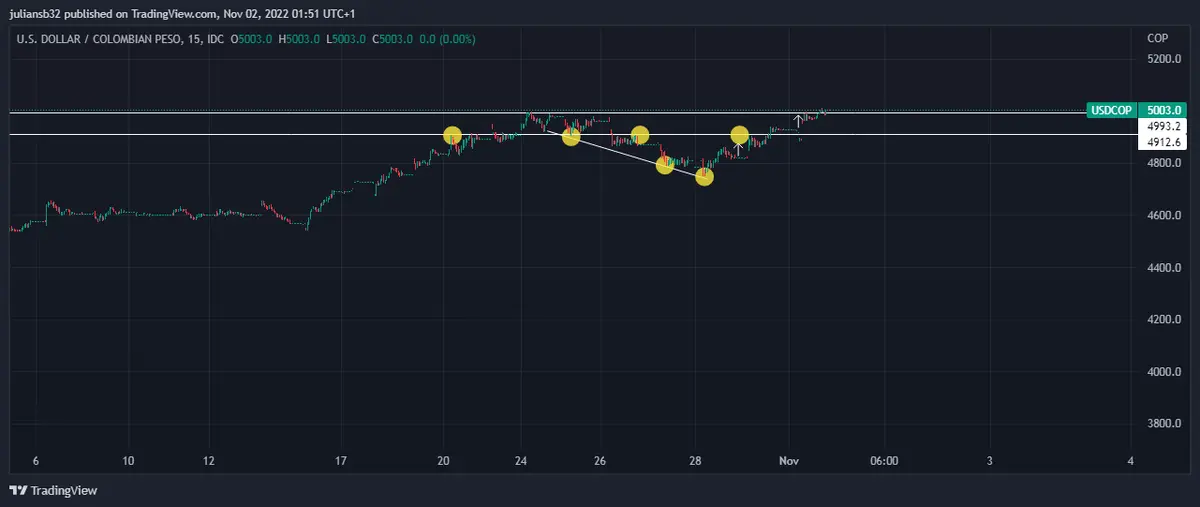Click the 24 date label on time axis
The width and height of the screenshot is (1200, 507).
coord(519,461)
